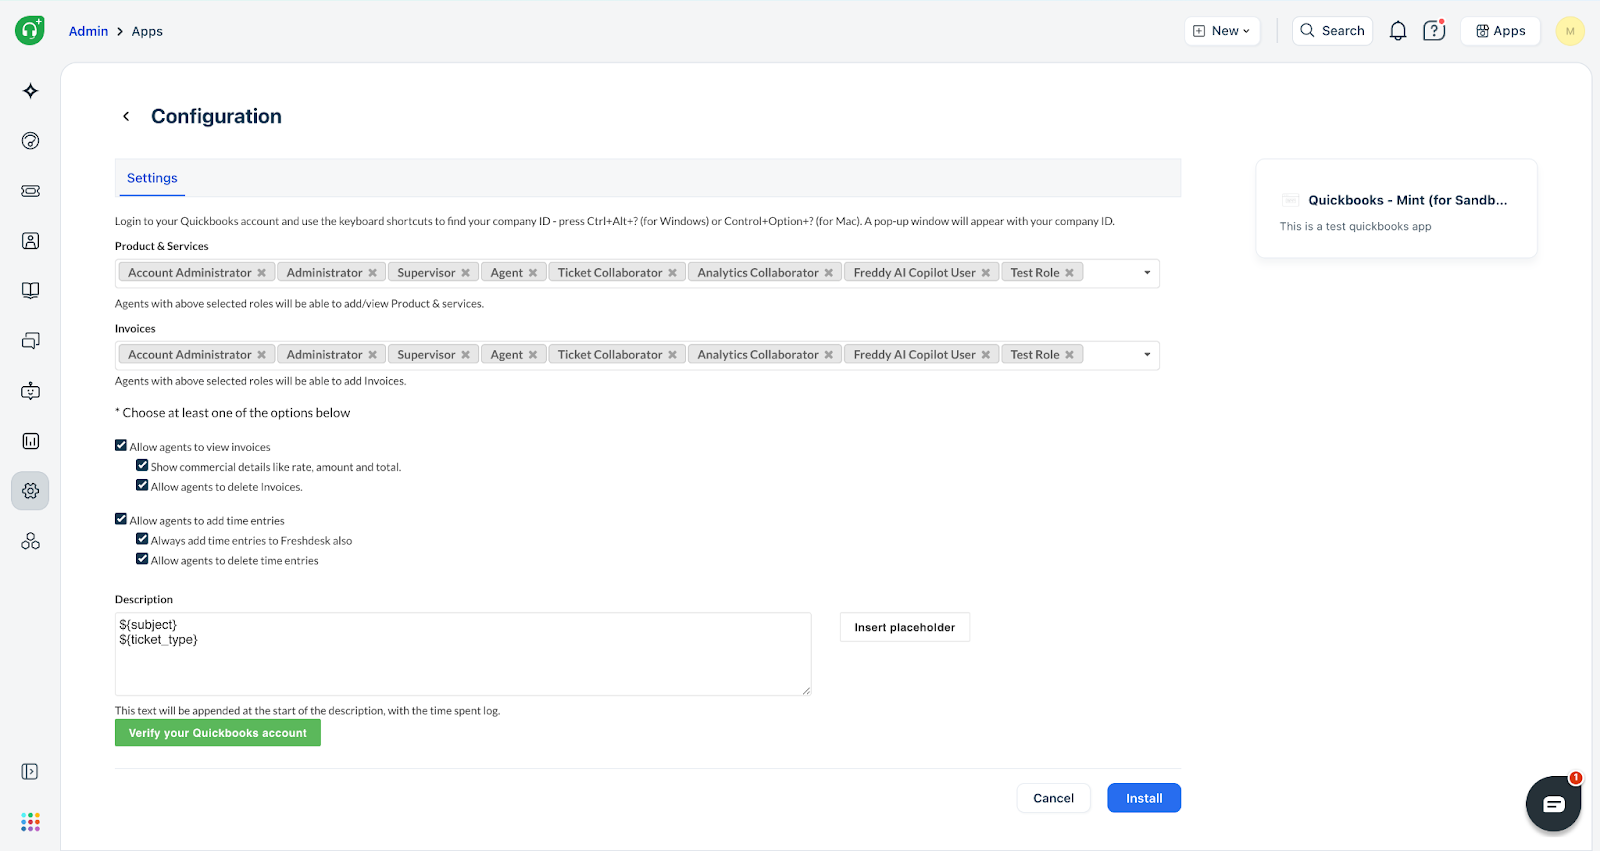Toggle Show commercial details checkbox
The height and width of the screenshot is (851, 1600).
pos(142,466)
